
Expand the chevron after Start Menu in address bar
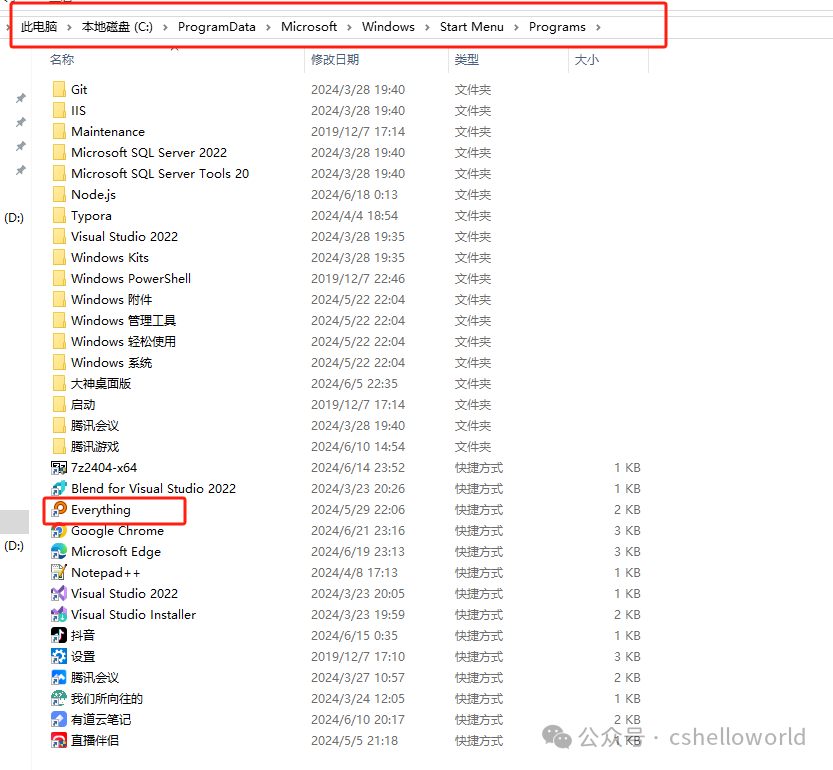(x=517, y=27)
